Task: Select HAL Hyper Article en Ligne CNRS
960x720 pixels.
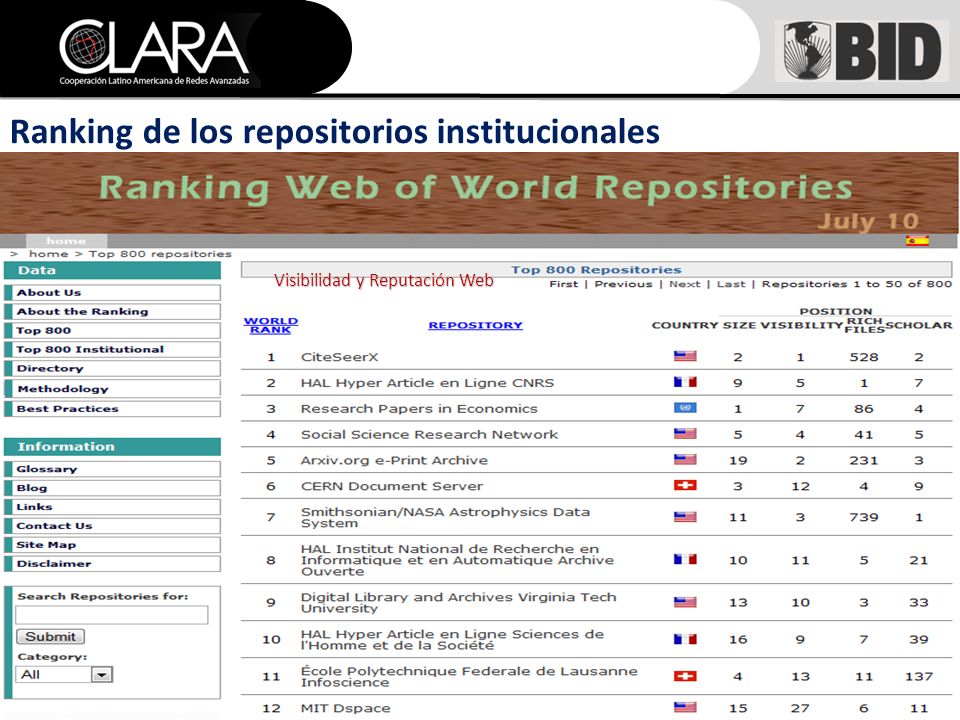Action: (427, 383)
